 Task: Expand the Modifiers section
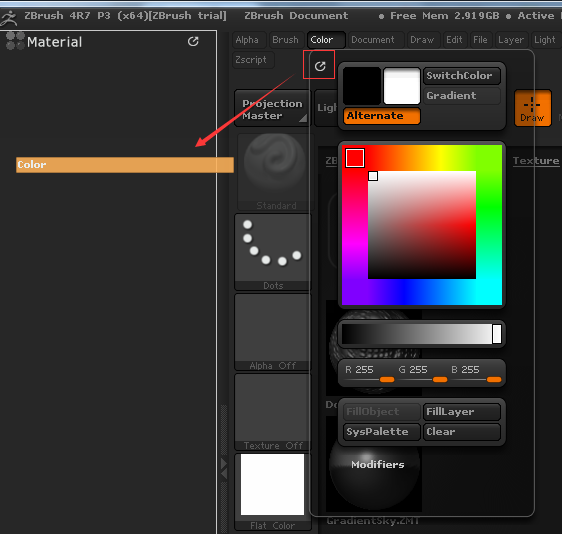pyautogui.click(x=378, y=464)
